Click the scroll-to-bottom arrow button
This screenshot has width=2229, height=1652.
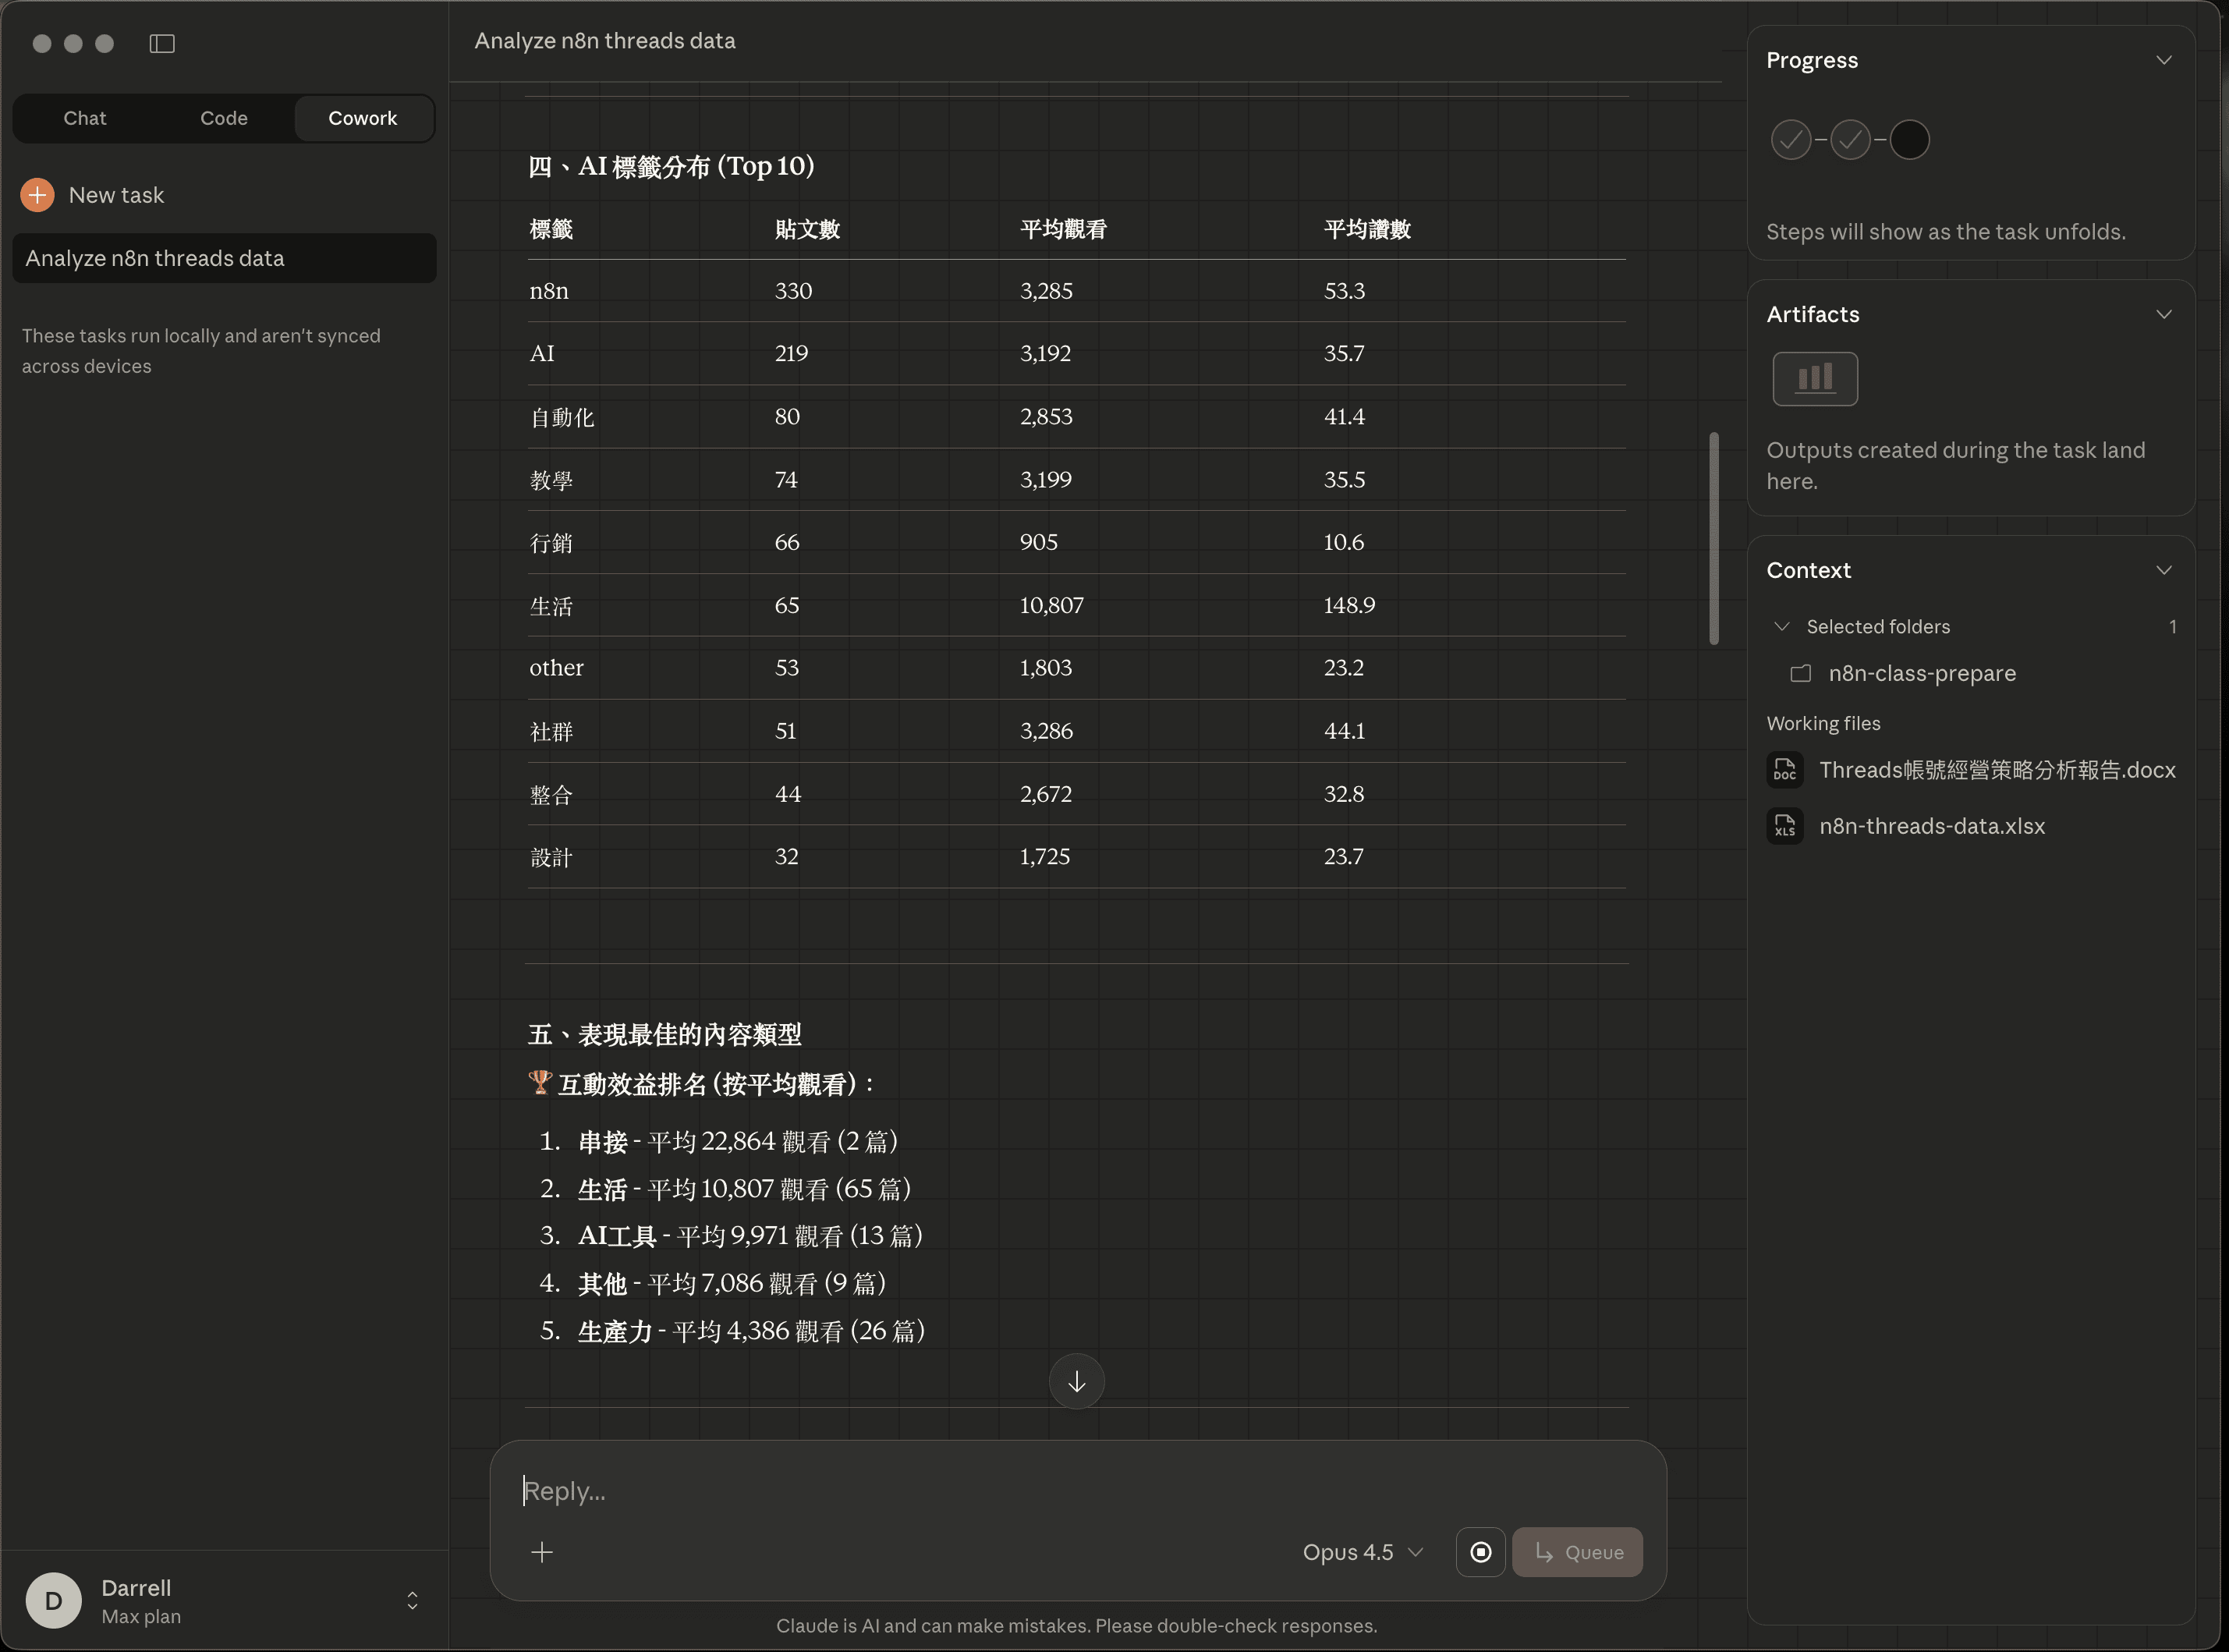coord(1076,1381)
